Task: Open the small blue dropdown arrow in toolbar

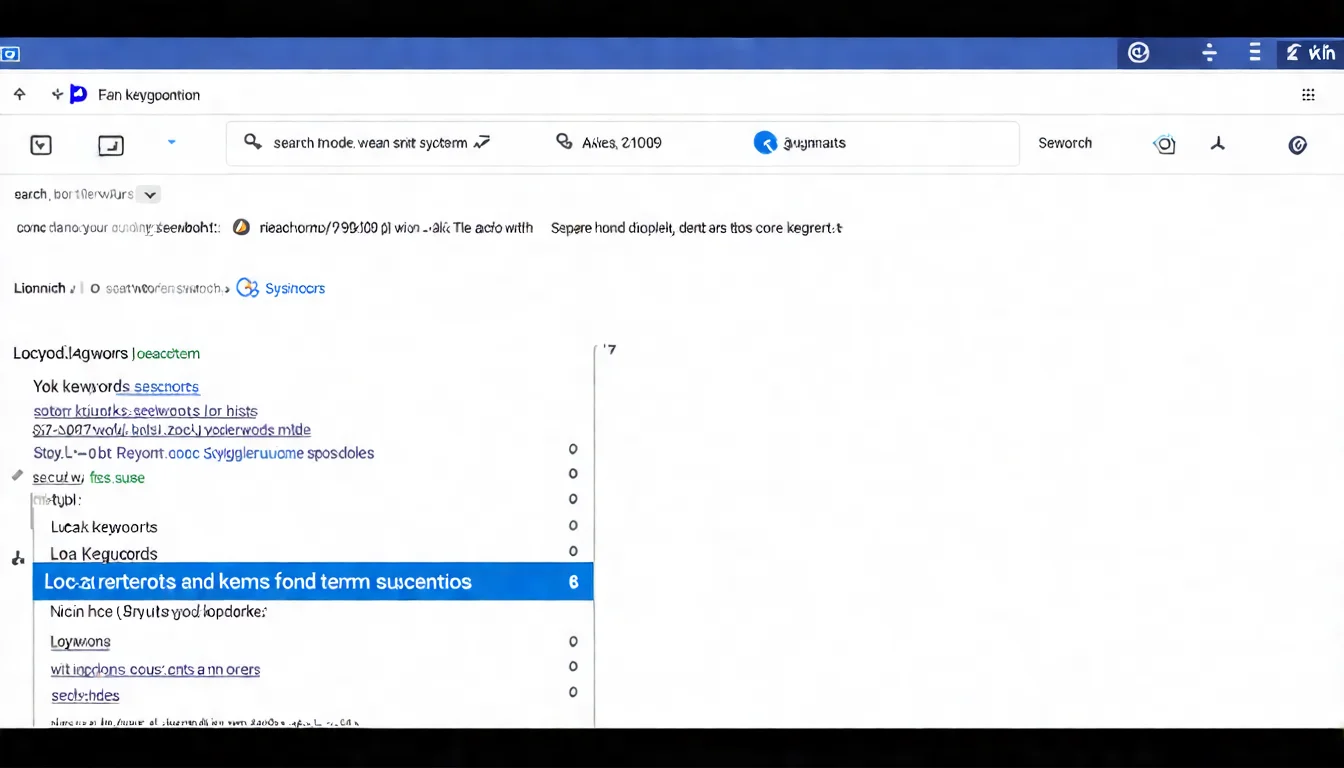Action: click(x=171, y=143)
